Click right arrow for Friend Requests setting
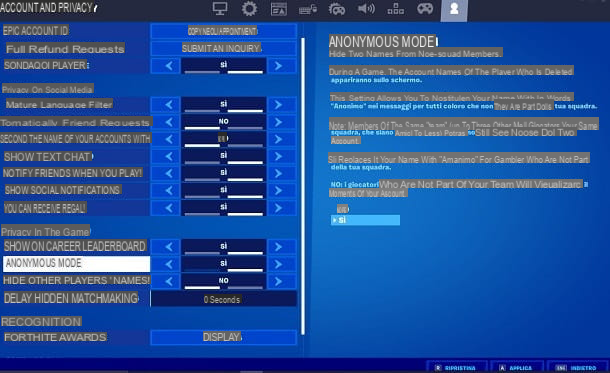Screen dimensions: 610x373 (278, 122)
